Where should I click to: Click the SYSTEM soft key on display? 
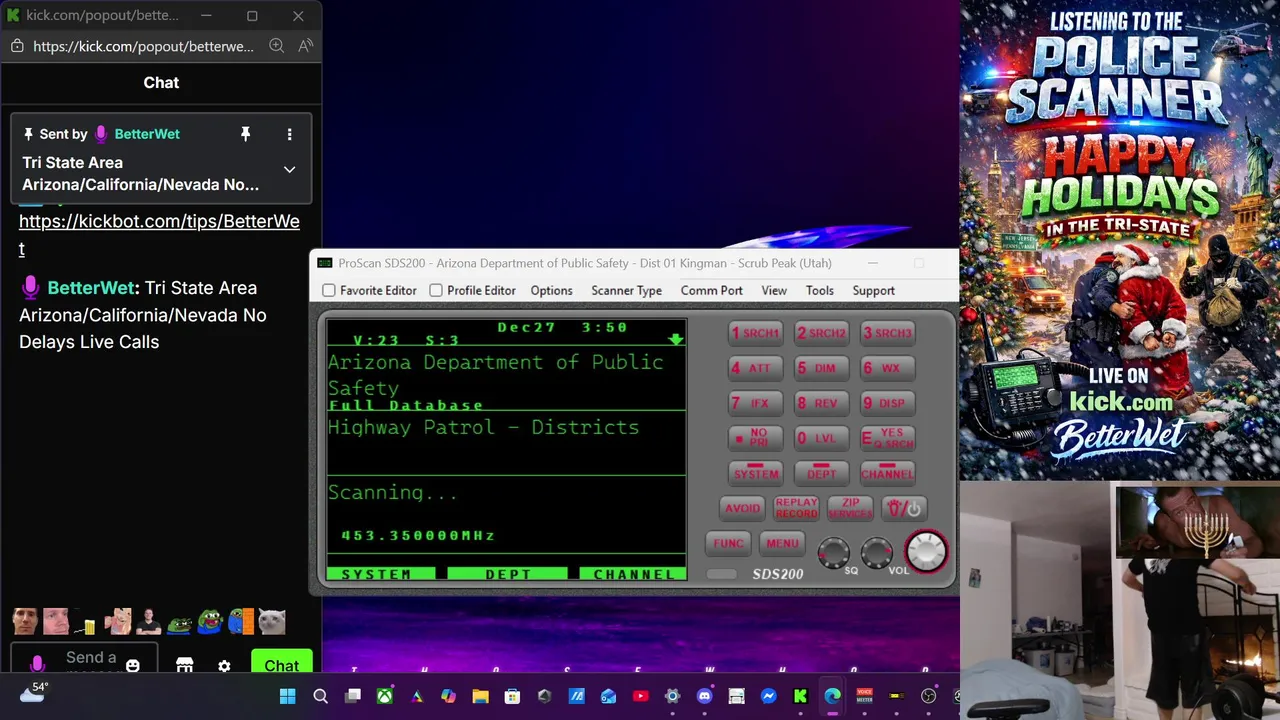381,574
